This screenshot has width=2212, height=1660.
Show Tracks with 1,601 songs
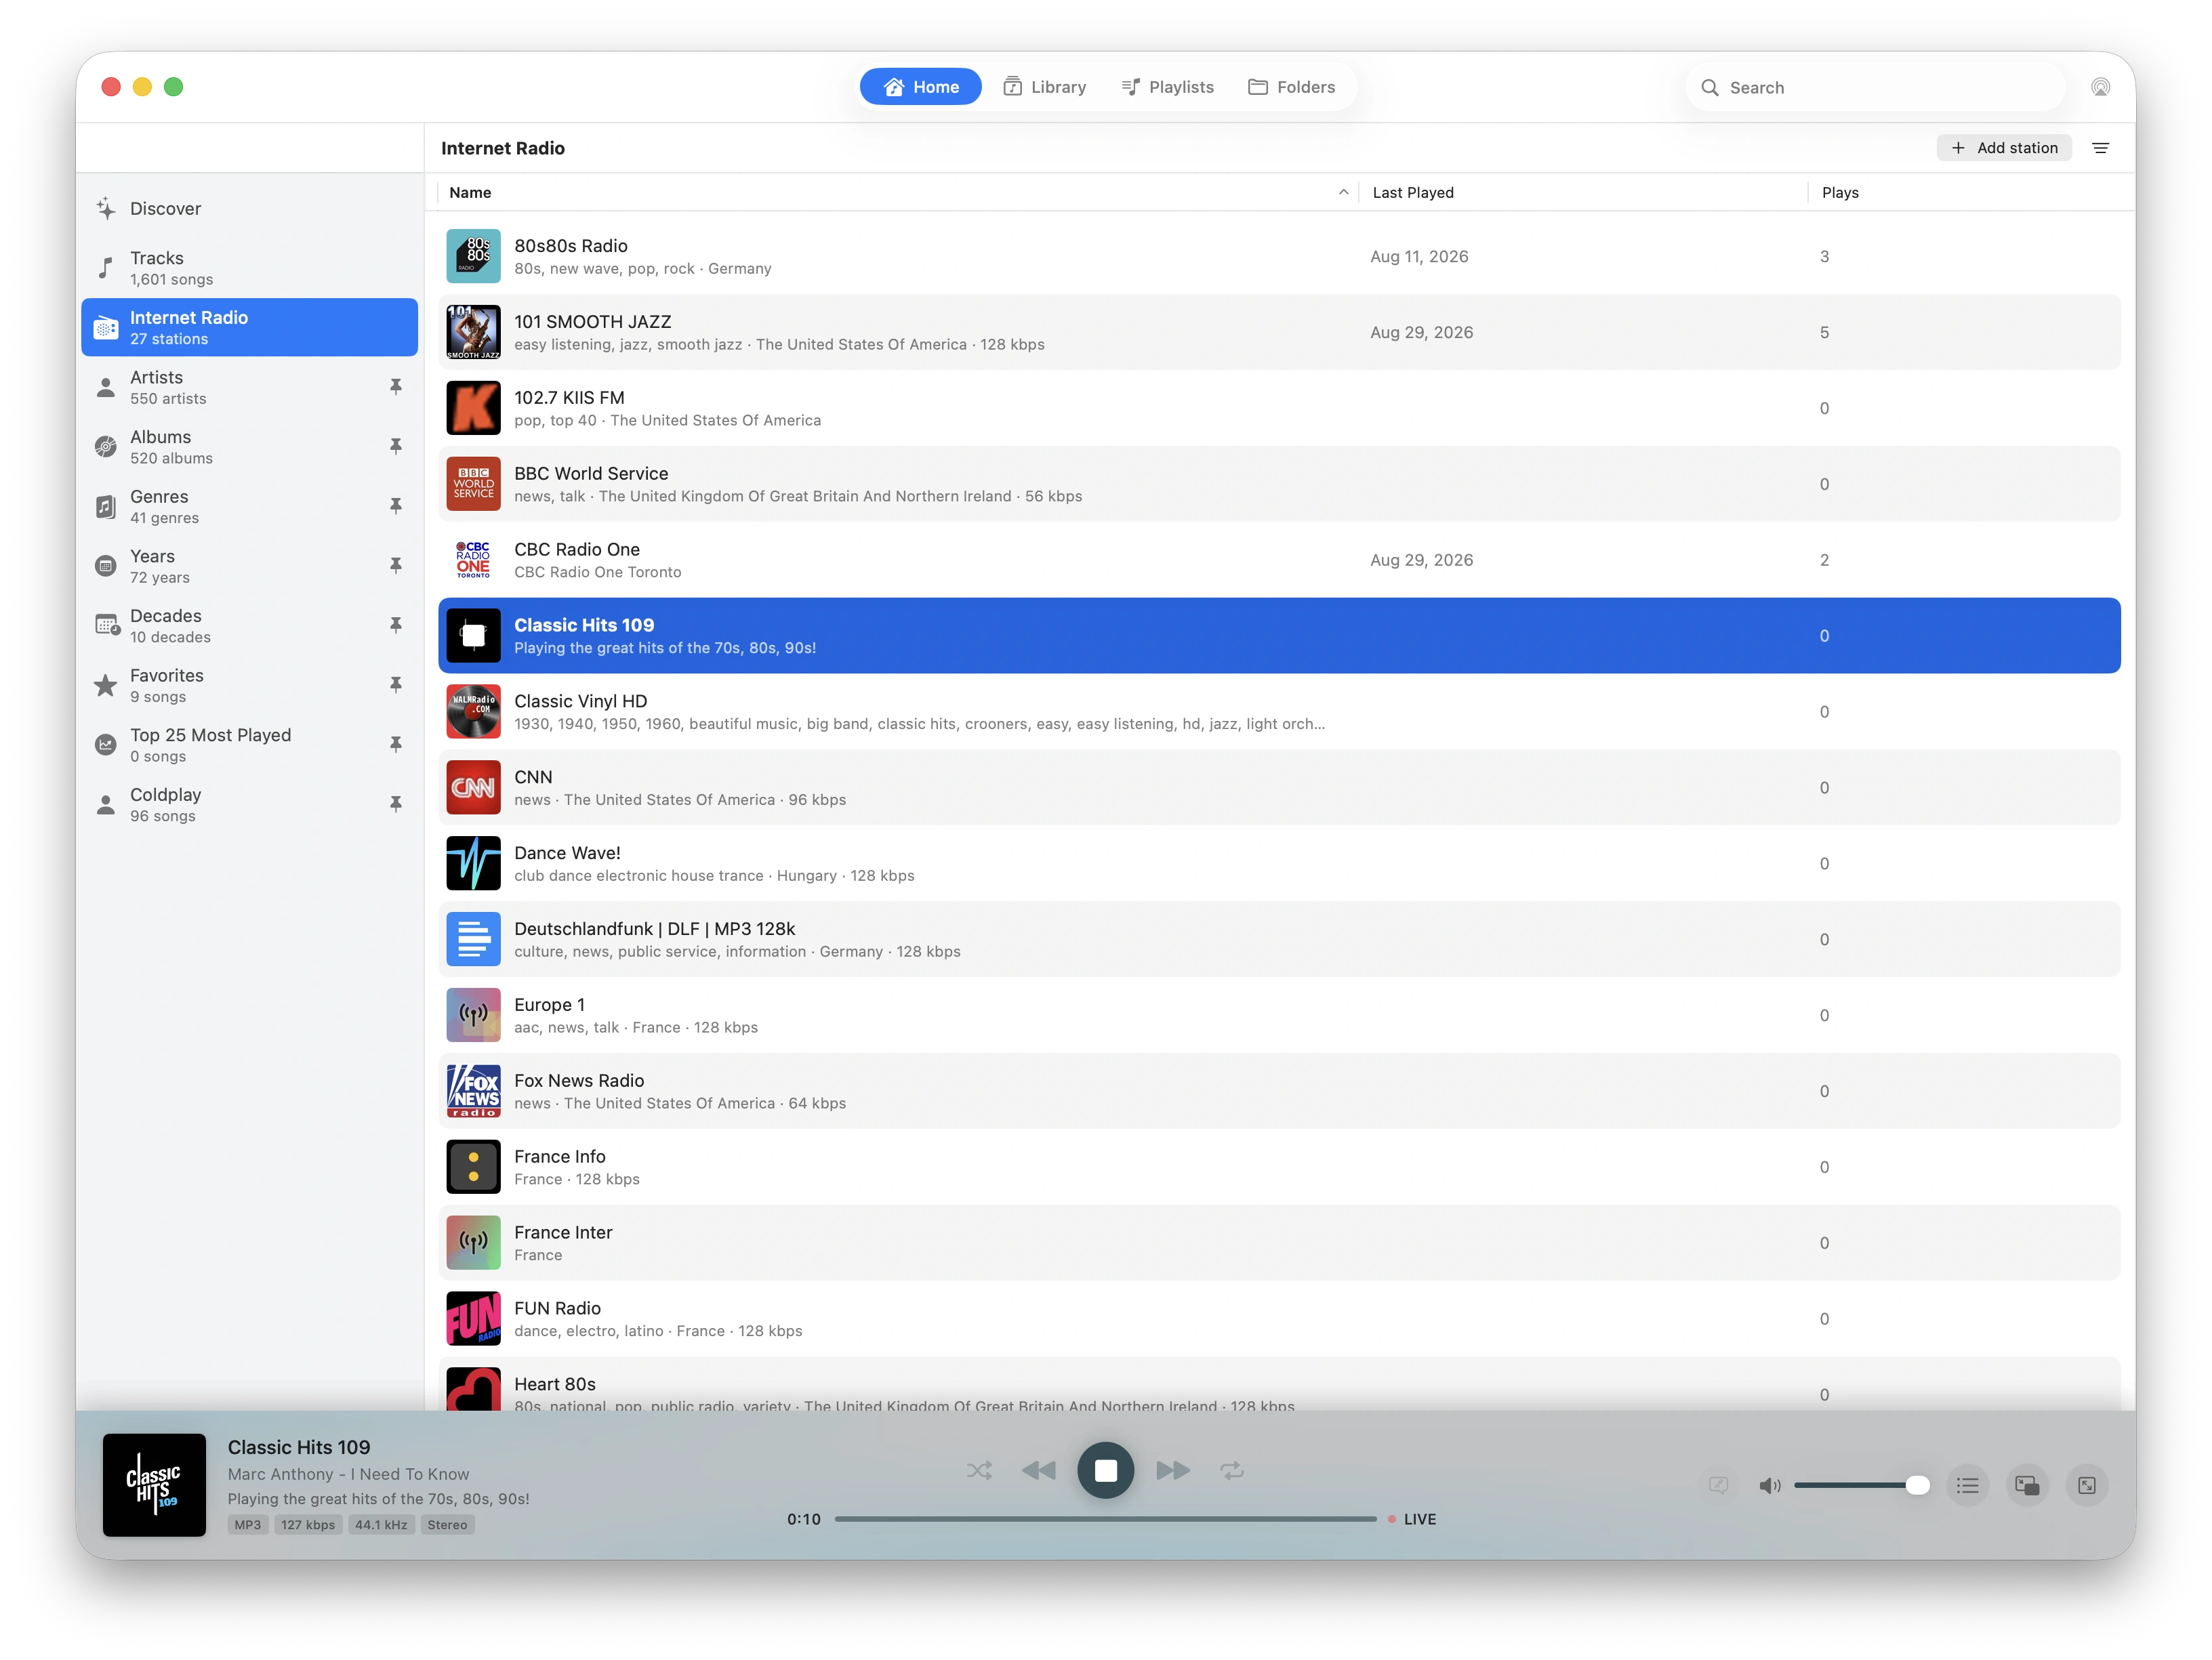[x=249, y=268]
